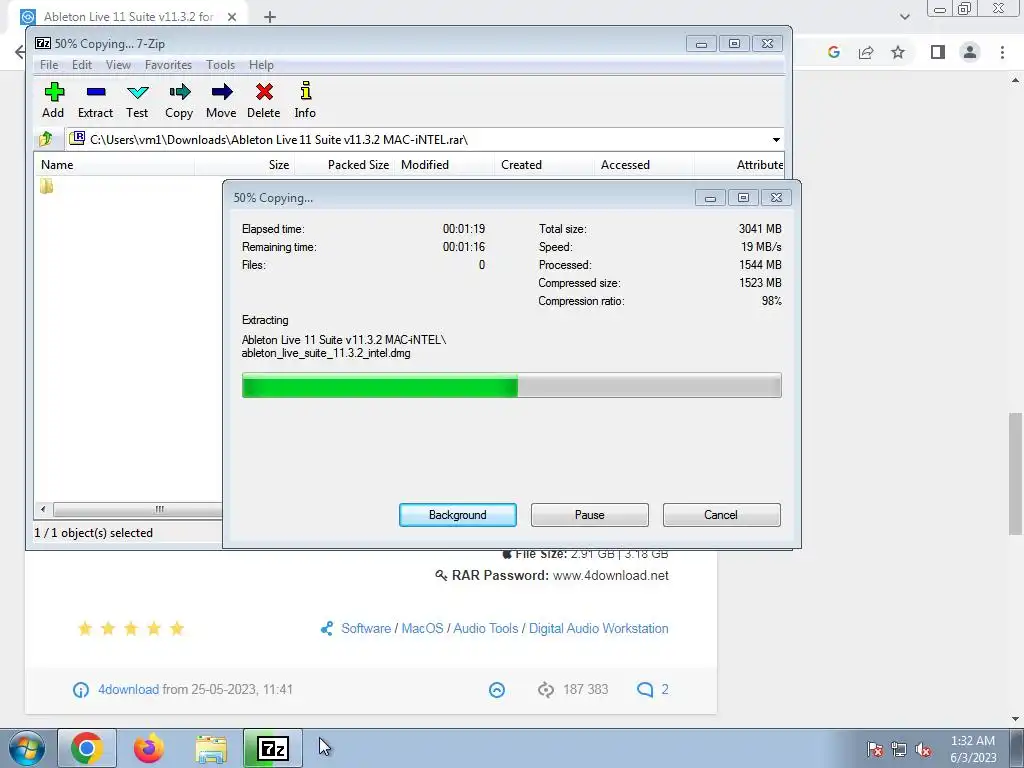Rate with the first star

coord(85,628)
